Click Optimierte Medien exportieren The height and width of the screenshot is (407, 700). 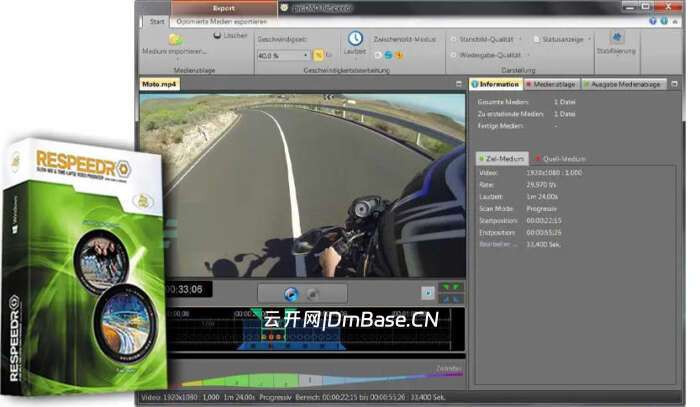[221, 21]
